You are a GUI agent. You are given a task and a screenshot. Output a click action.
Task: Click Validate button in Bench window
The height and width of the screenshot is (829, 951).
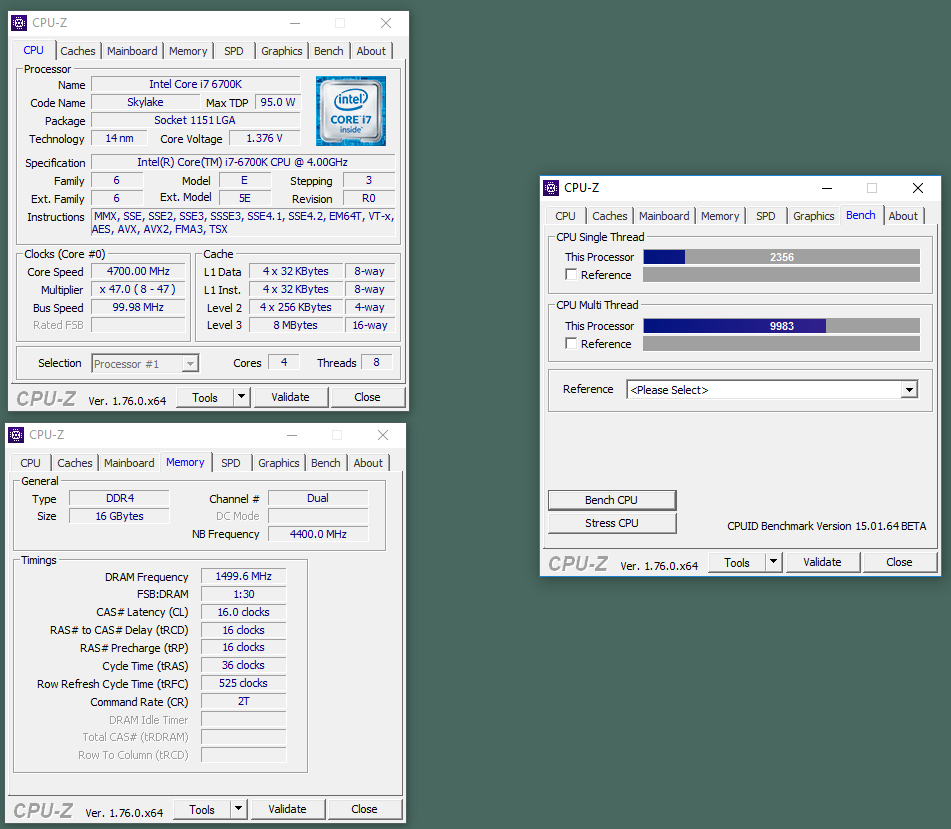(822, 562)
